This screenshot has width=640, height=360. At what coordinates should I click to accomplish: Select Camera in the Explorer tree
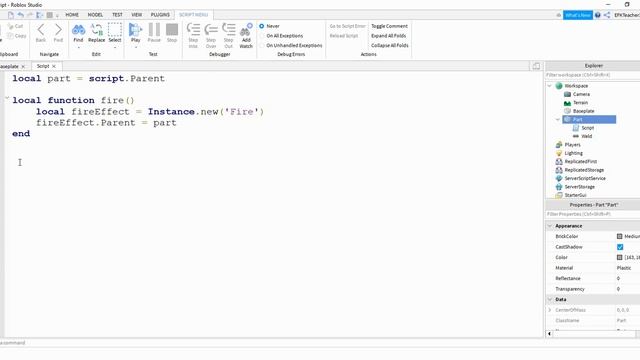pyautogui.click(x=581, y=94)
